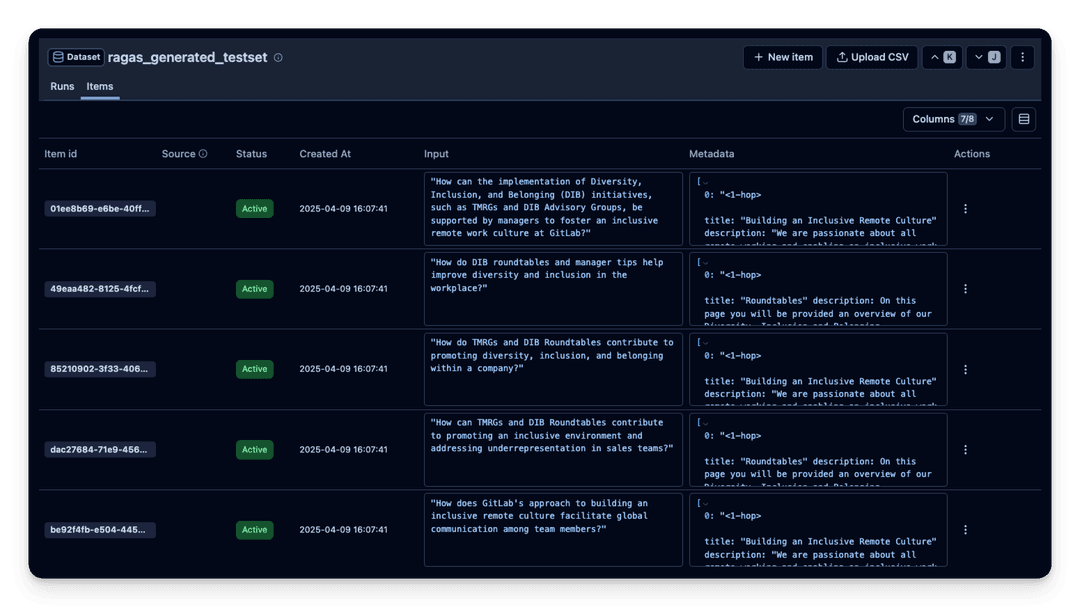Click the Created At column header
This screenshot has width=1080, height=607.
coord(325,154)
